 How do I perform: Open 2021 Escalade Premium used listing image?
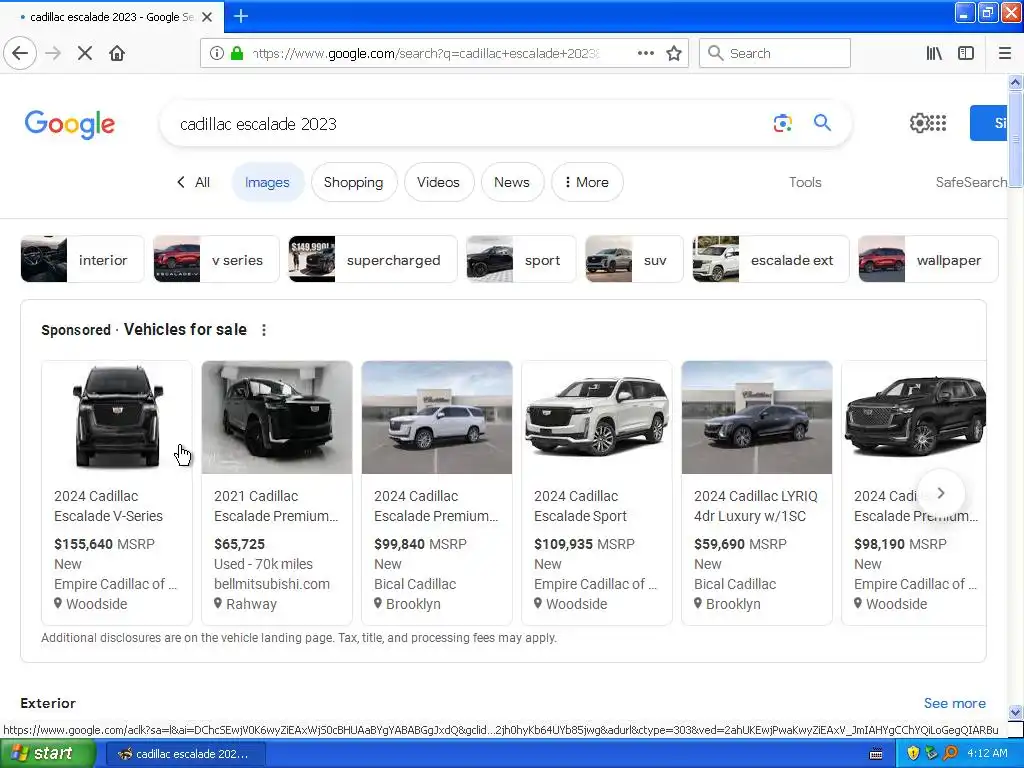point(277,417)
